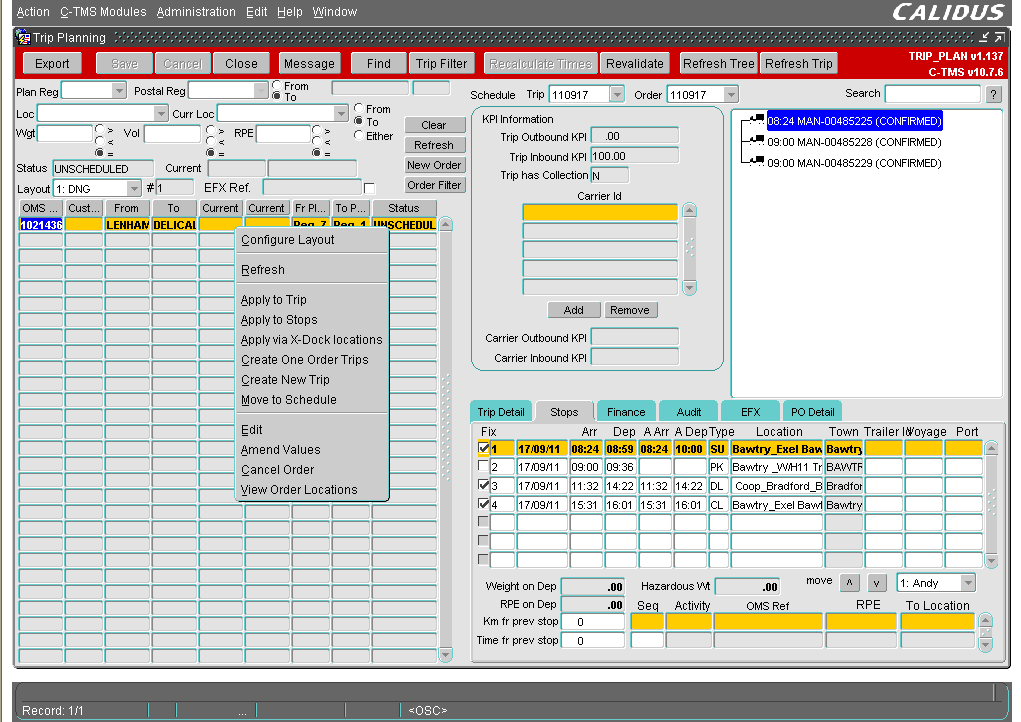The image size is (1021, 722).
Task: Select the Either radio button
Action: (x=358, y=135)
